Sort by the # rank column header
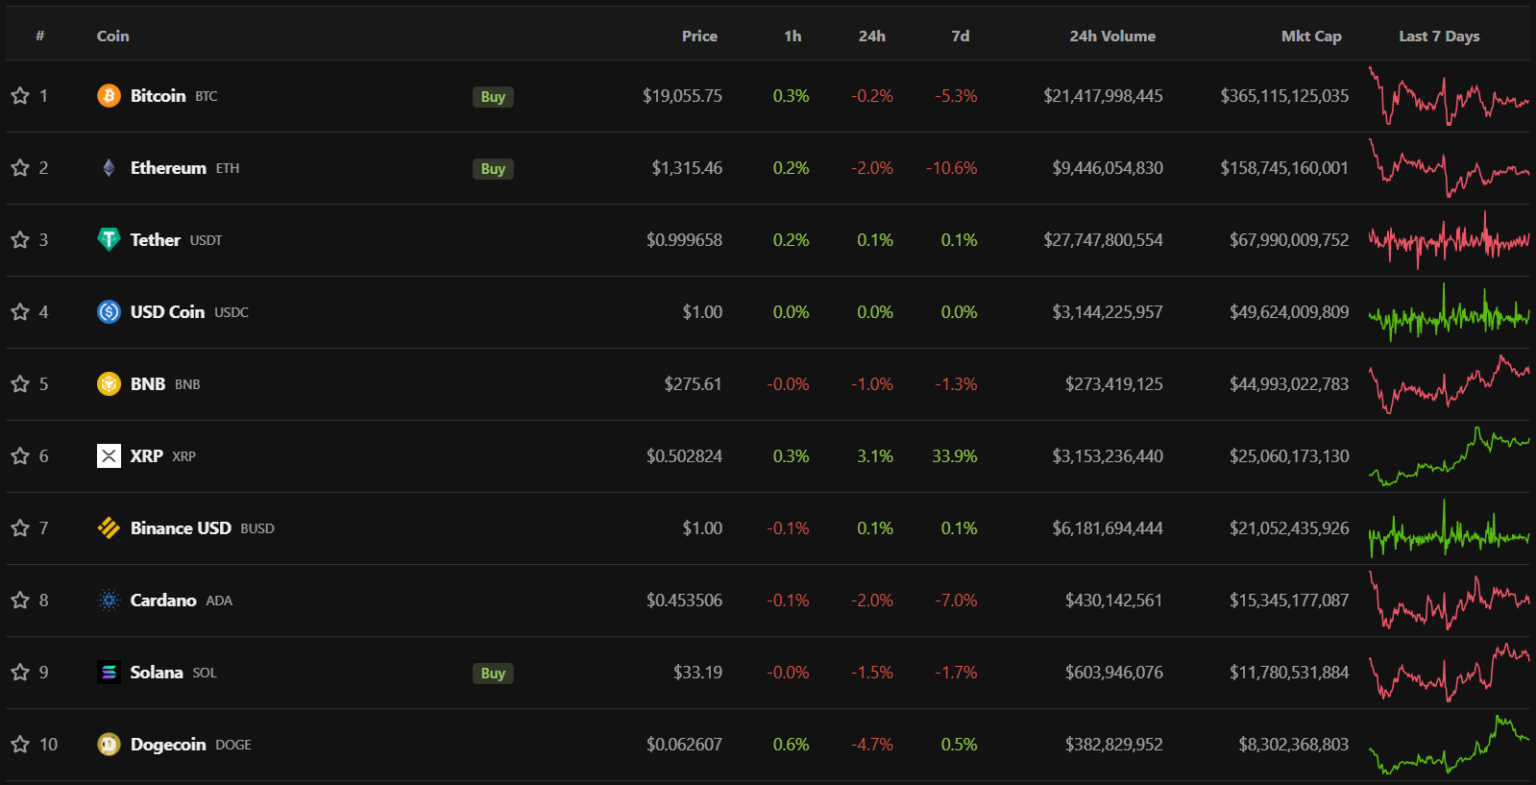Image resolution: width=1536 pixels, height=785 pixels. (x=40, y=36)
